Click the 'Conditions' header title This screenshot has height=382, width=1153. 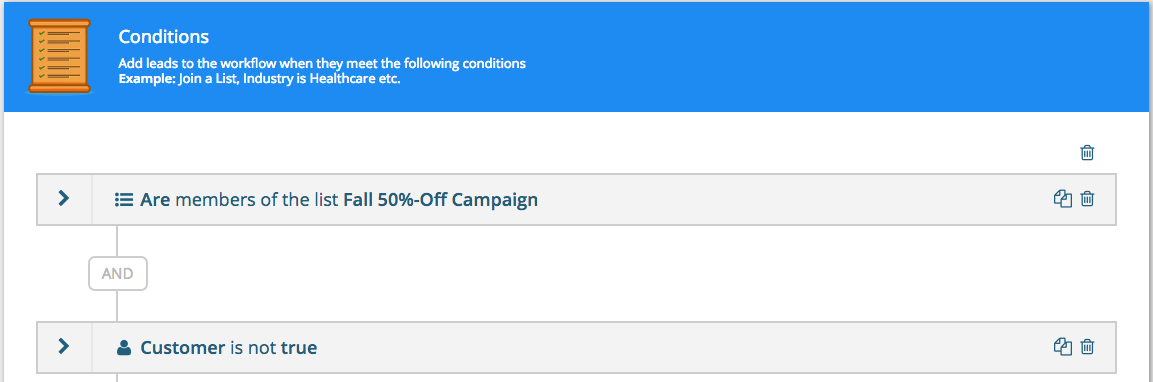coord(164,37)
